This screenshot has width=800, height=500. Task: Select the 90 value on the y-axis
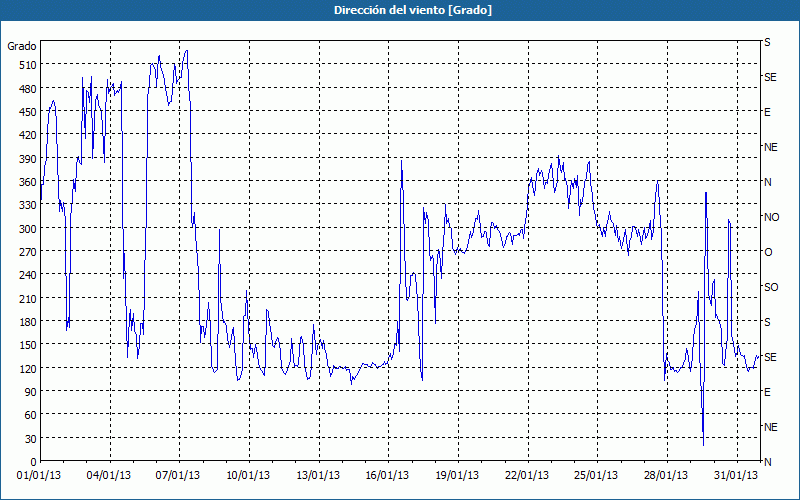pos(30,392)
